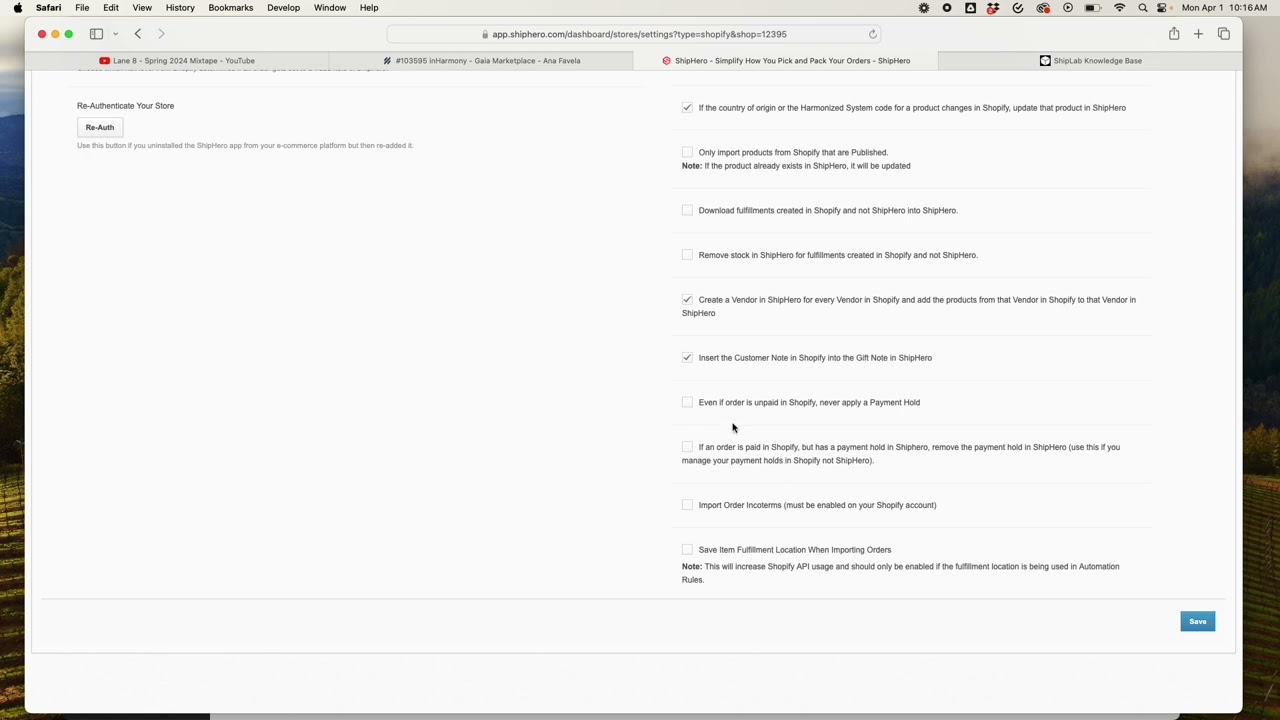Click the ShipLab Knowledge Base tab favicon
The image size is (1280, 720).
1045,60
